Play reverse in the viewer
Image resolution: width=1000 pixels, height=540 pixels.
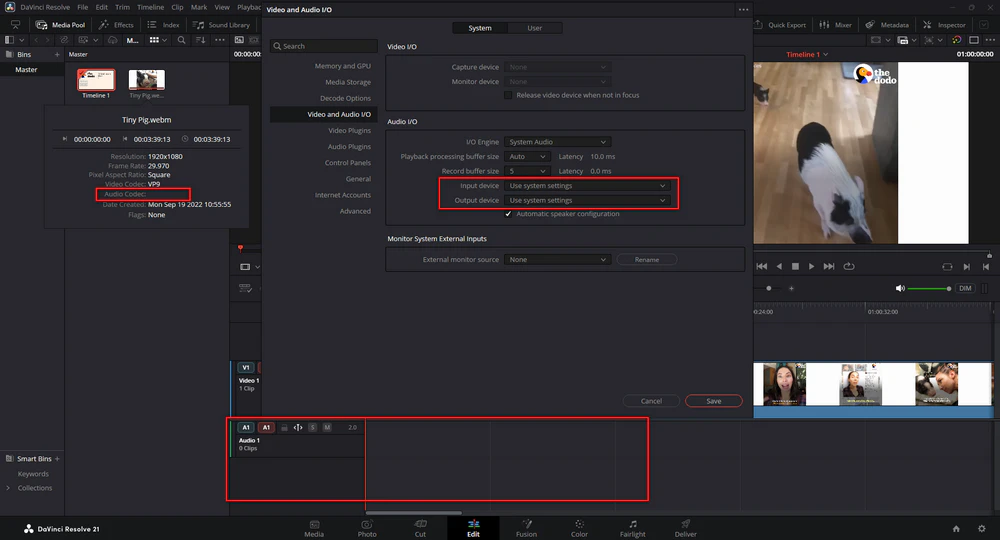click(x=779, y=266)
